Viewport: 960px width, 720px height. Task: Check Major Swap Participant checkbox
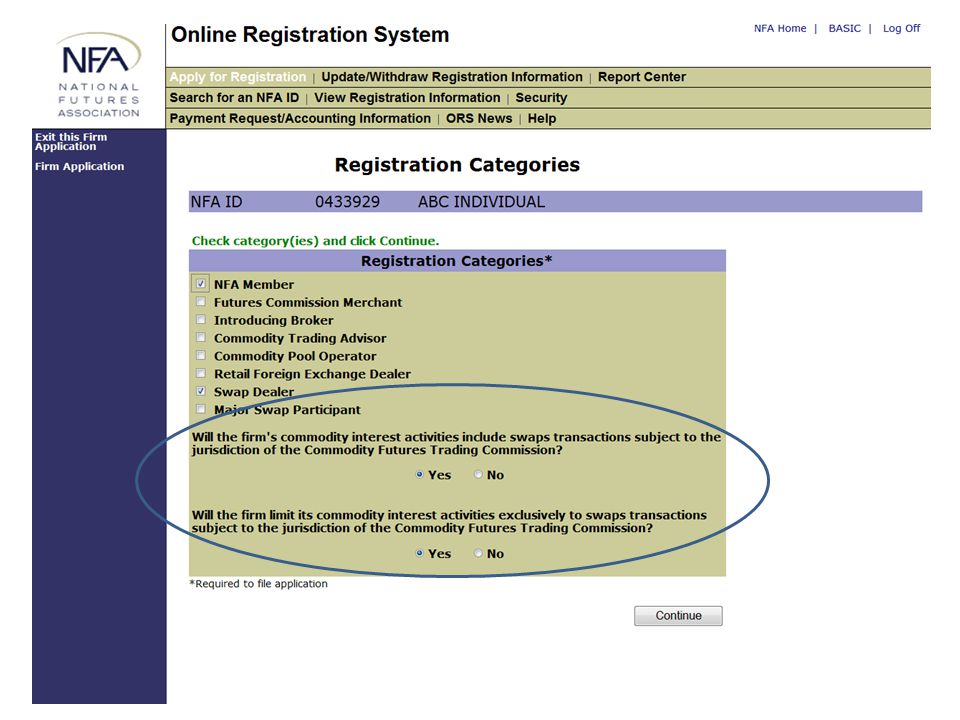pos(201,408)
